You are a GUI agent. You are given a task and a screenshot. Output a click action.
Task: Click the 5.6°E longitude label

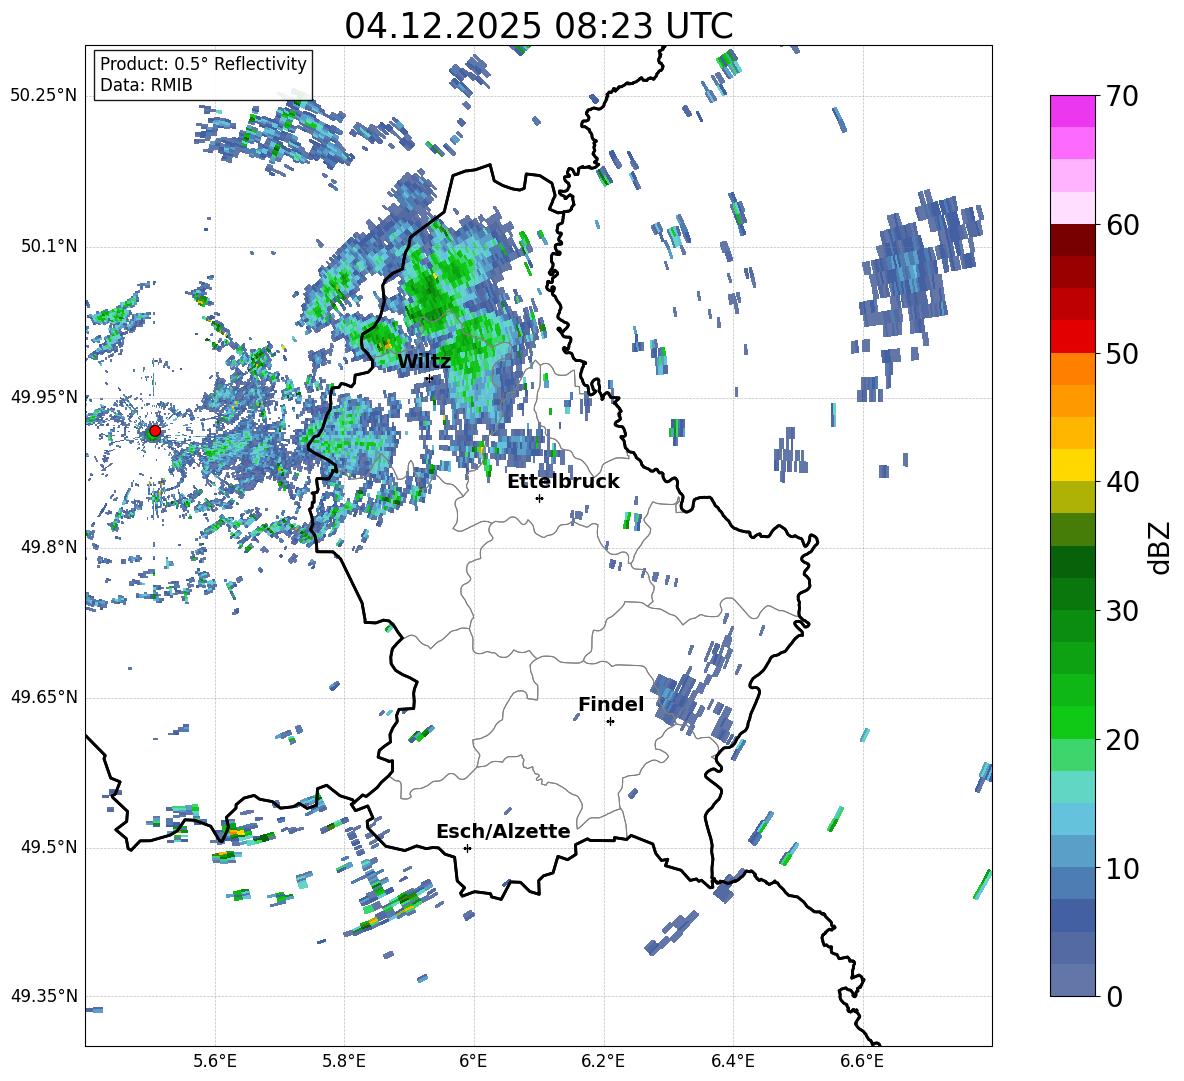click(215, 1062)
